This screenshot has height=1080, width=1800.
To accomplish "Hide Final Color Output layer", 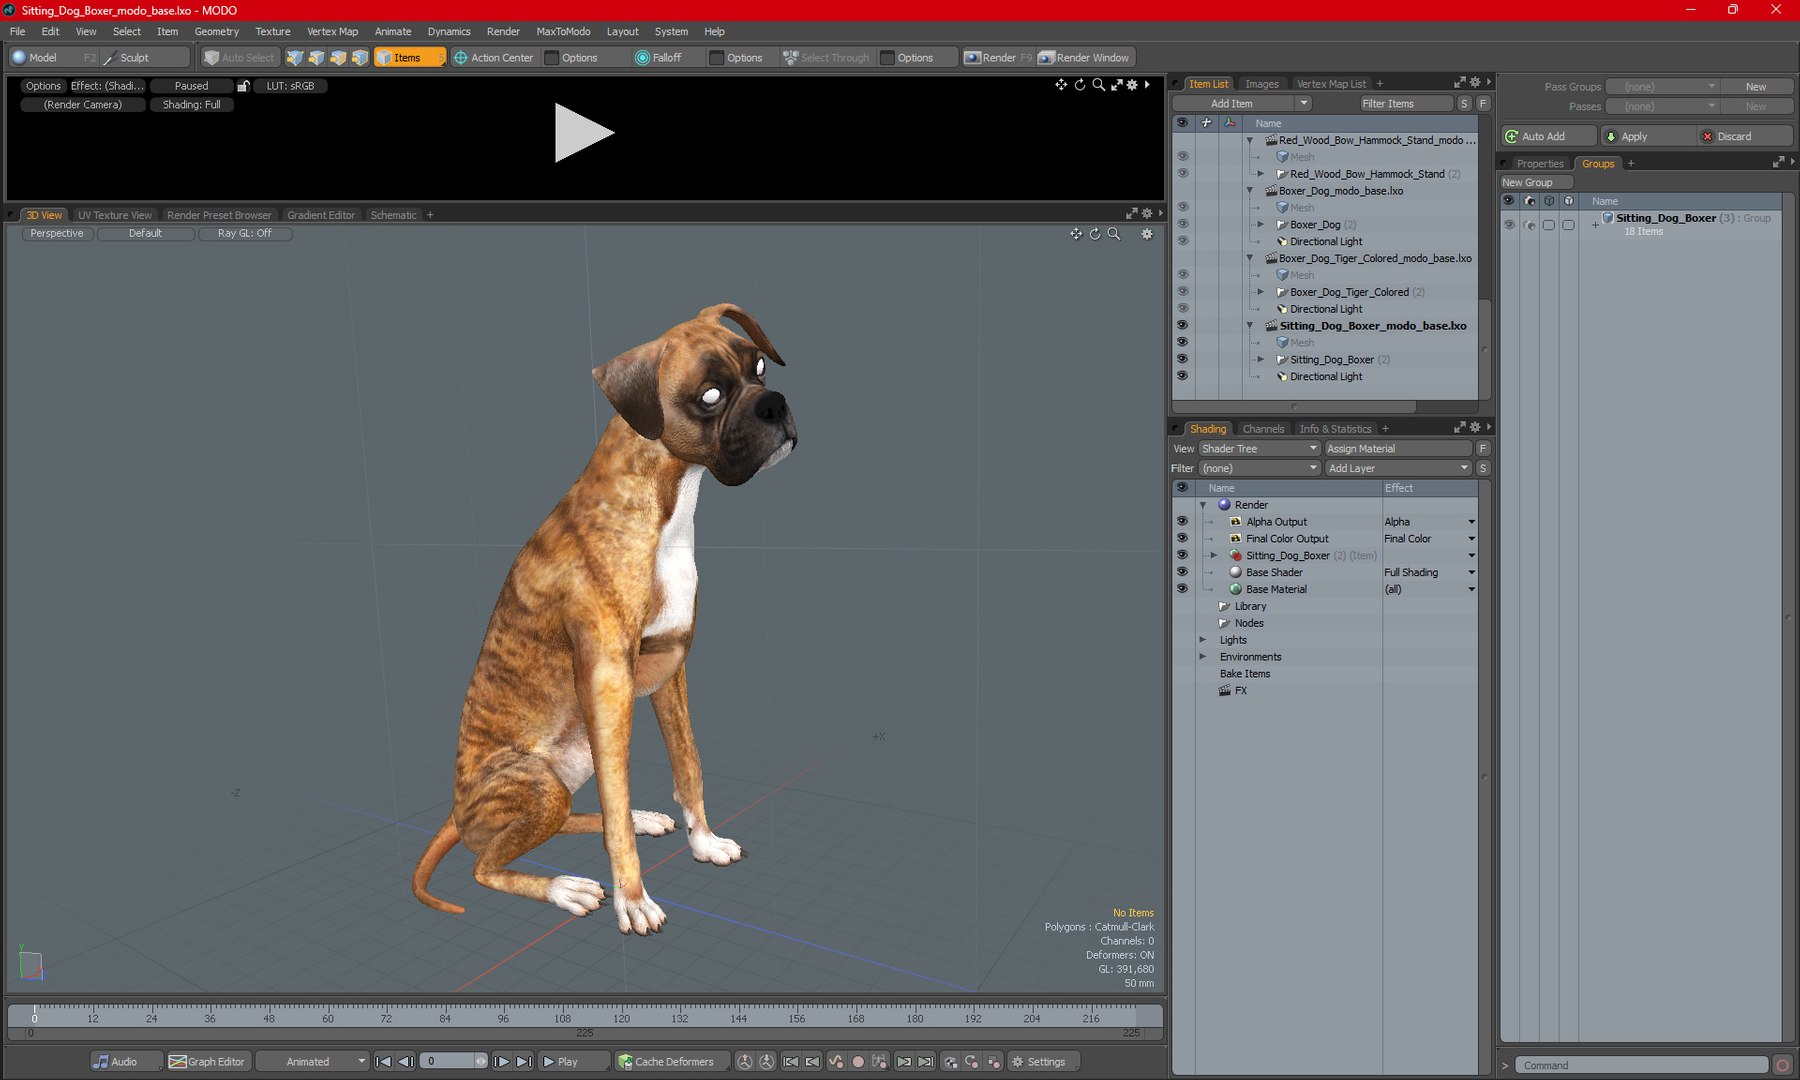I will (1182, 539).
